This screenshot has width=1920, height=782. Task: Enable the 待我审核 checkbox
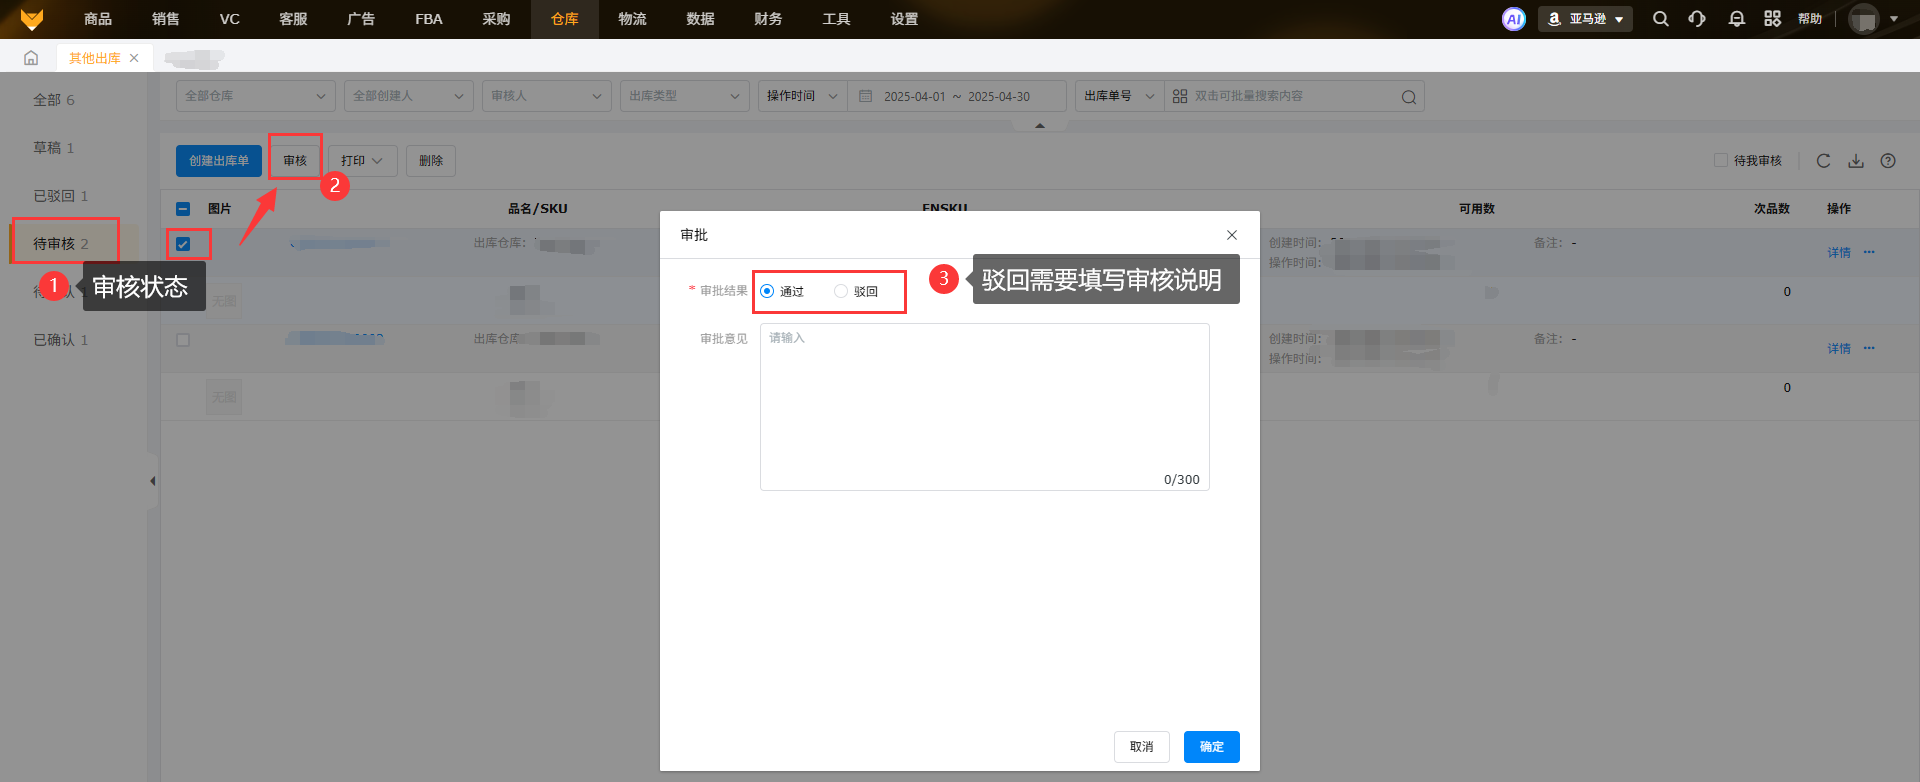click(x=1721, y=161)
